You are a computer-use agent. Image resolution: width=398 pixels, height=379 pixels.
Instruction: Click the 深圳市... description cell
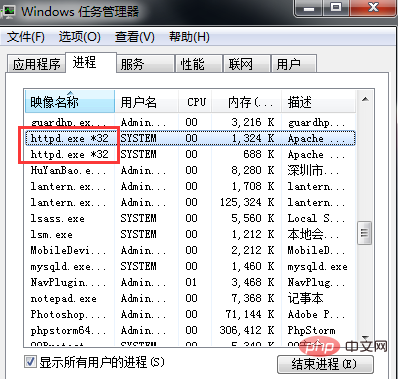pyautogui.click(x=313, y=170)
